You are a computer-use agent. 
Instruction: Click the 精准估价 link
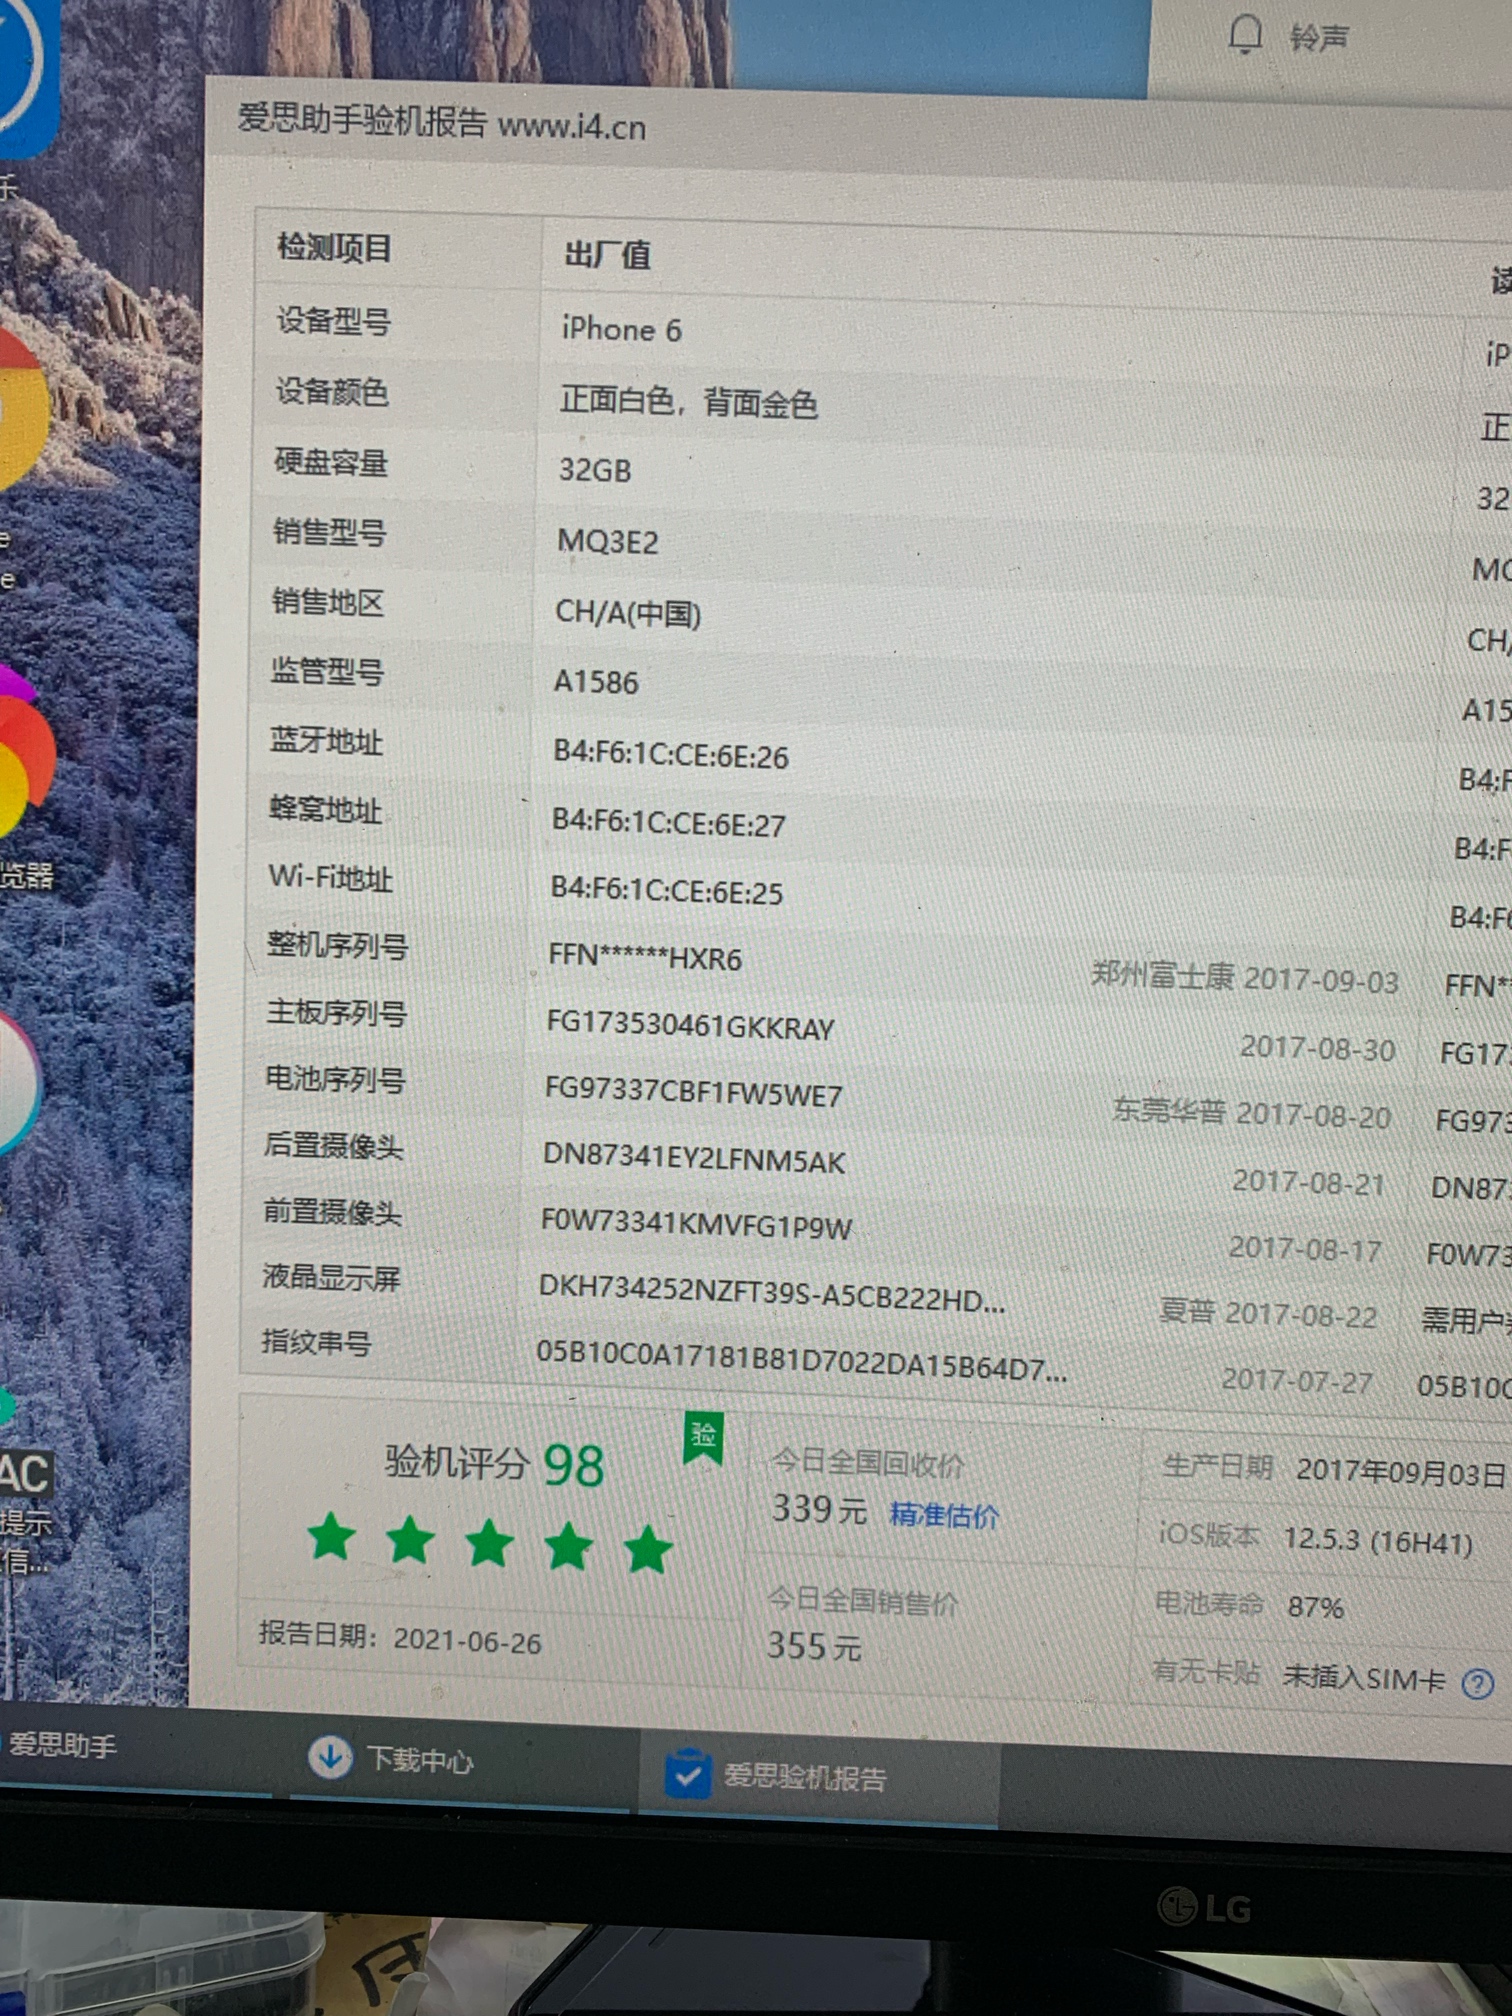[x=944, y=1515]
